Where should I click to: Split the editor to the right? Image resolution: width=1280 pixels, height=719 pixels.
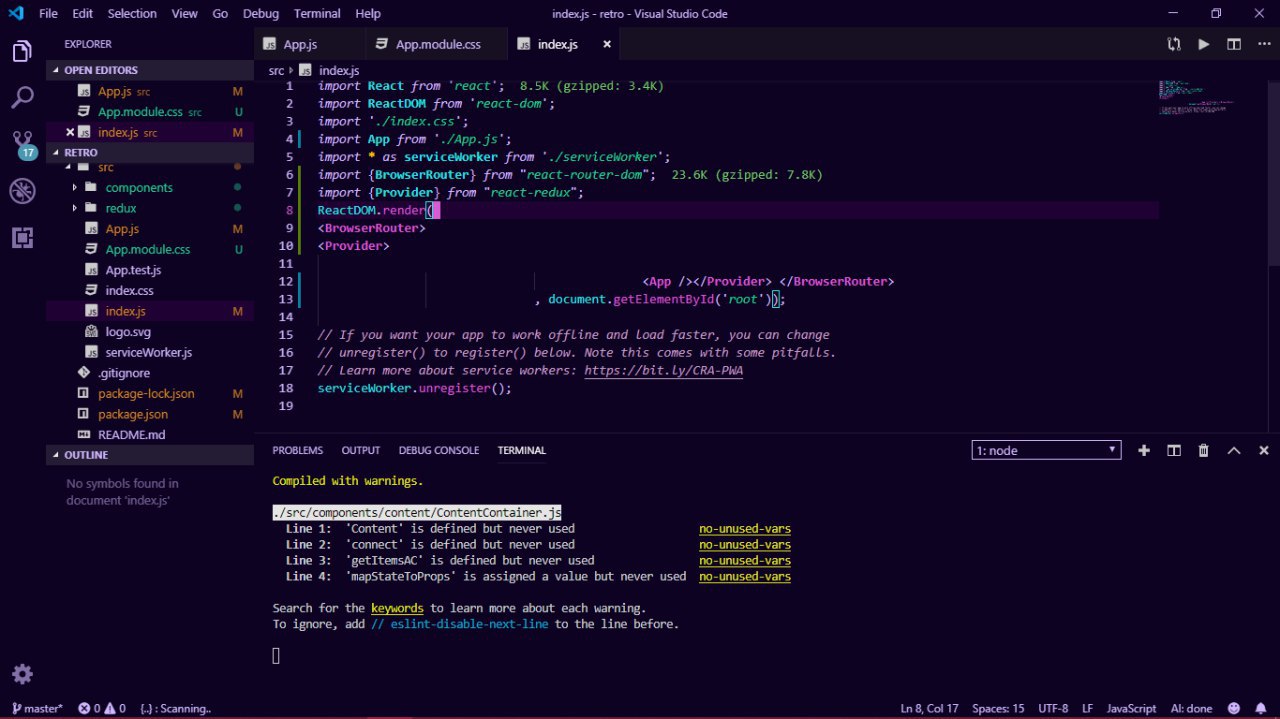click(x=1234, y=44)
